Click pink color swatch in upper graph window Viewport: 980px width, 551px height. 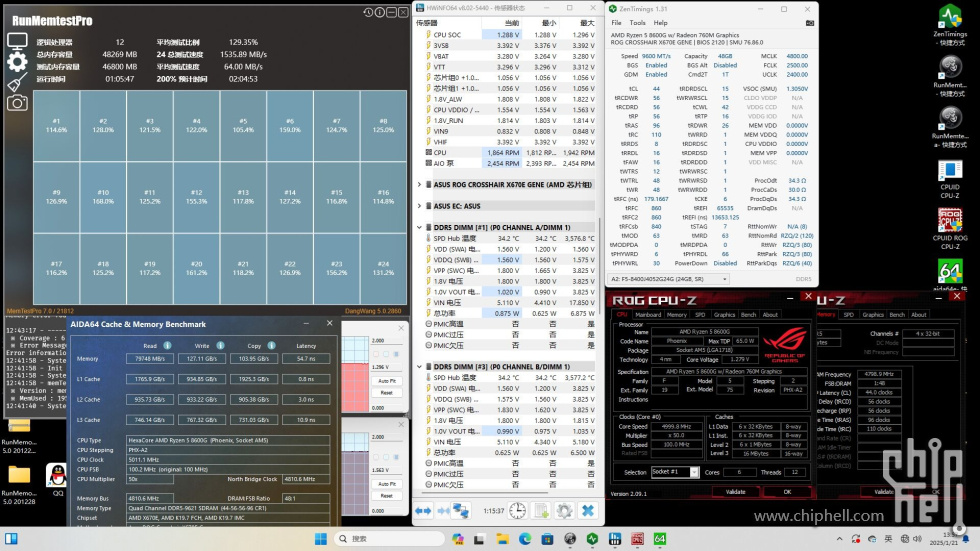(x=377, y=354)
